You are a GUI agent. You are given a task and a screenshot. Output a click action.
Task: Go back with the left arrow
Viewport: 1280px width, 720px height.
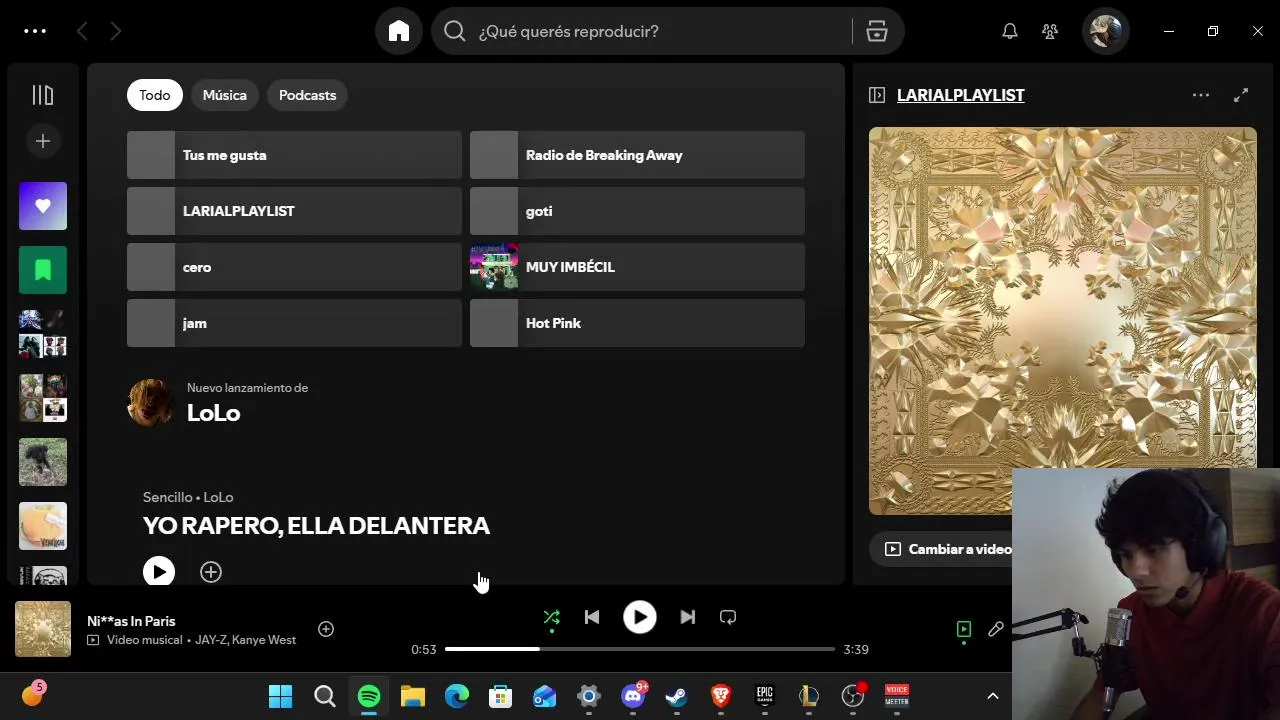[82, 31]
